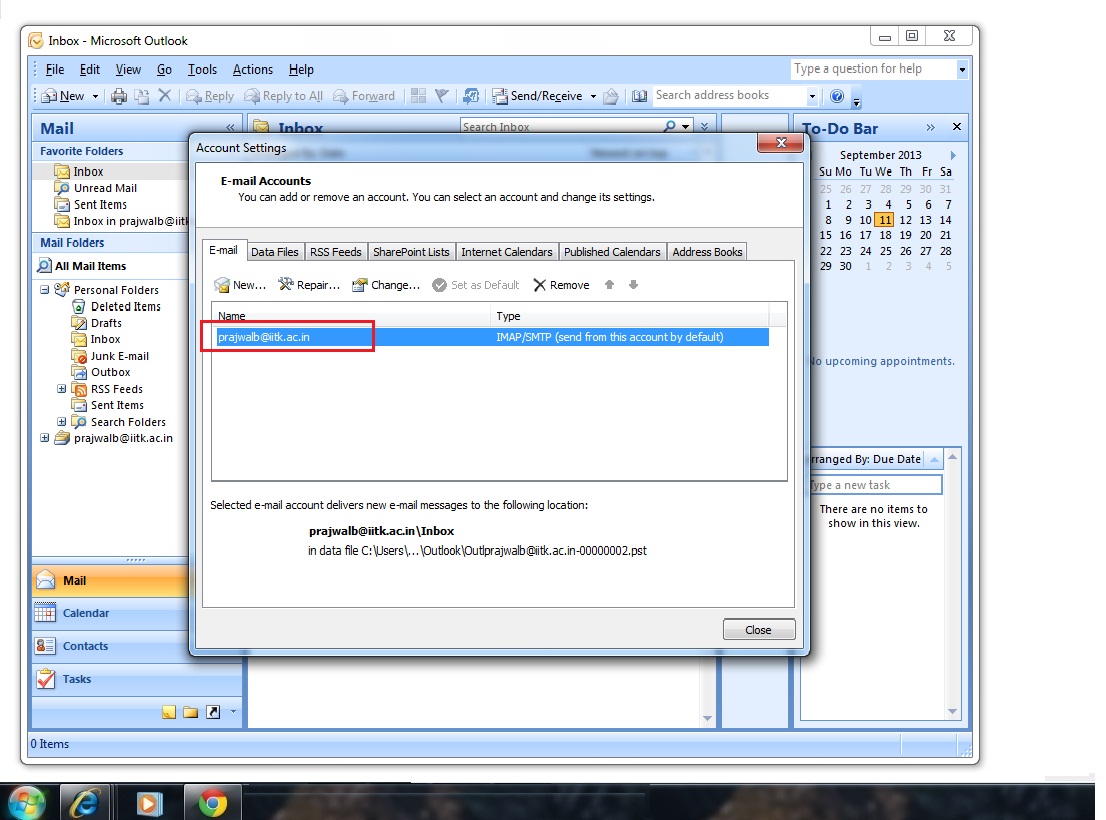The width and height of the screenshot is (1106, 820).
Task: Click the Send/Receive toolbar button
Action: (x=537, y=96)
